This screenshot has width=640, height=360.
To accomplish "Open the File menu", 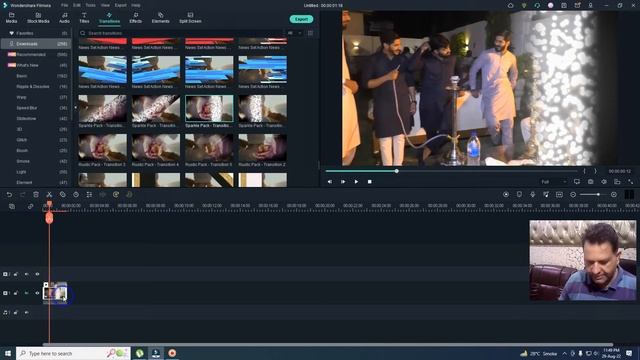I will (64, 5).
